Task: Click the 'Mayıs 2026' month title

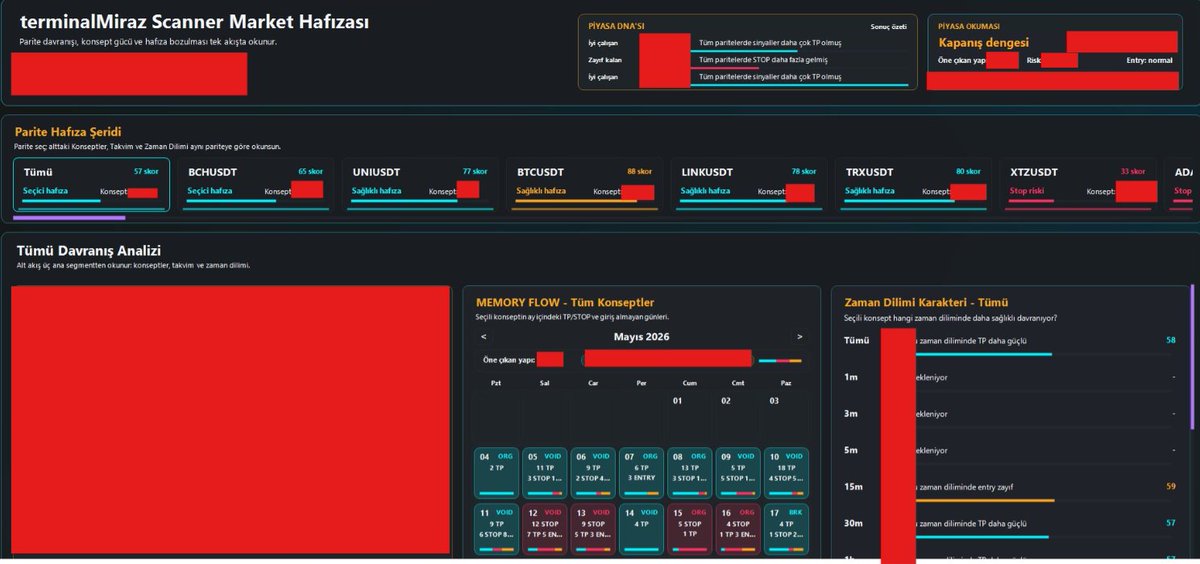Action: [642, 337]
